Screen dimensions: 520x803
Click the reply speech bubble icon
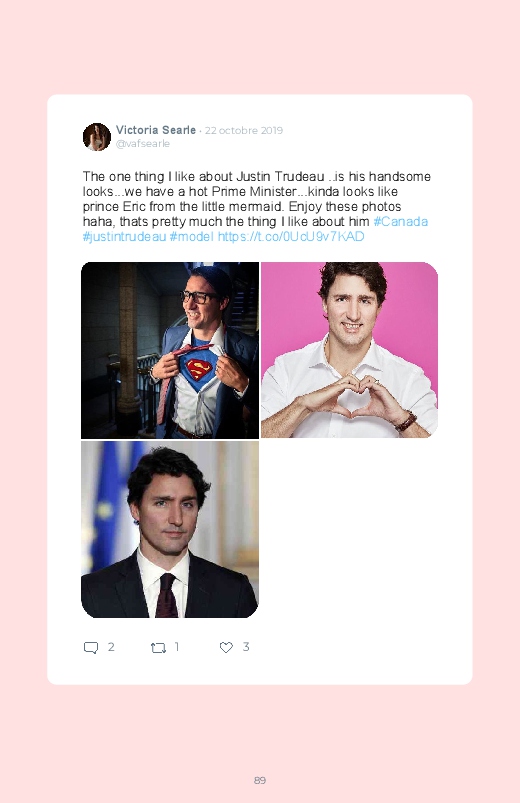tap(91, 648)
